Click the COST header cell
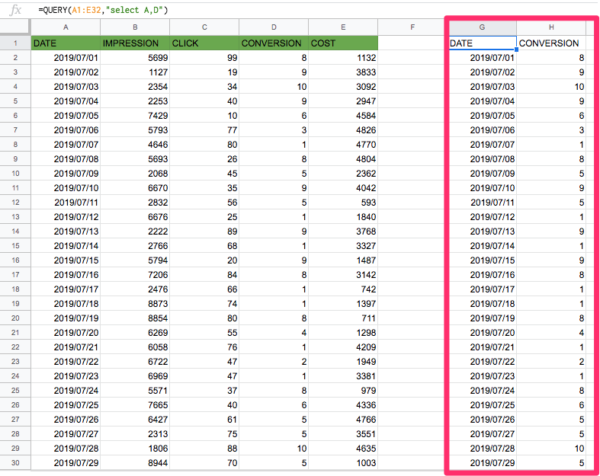 343,43
